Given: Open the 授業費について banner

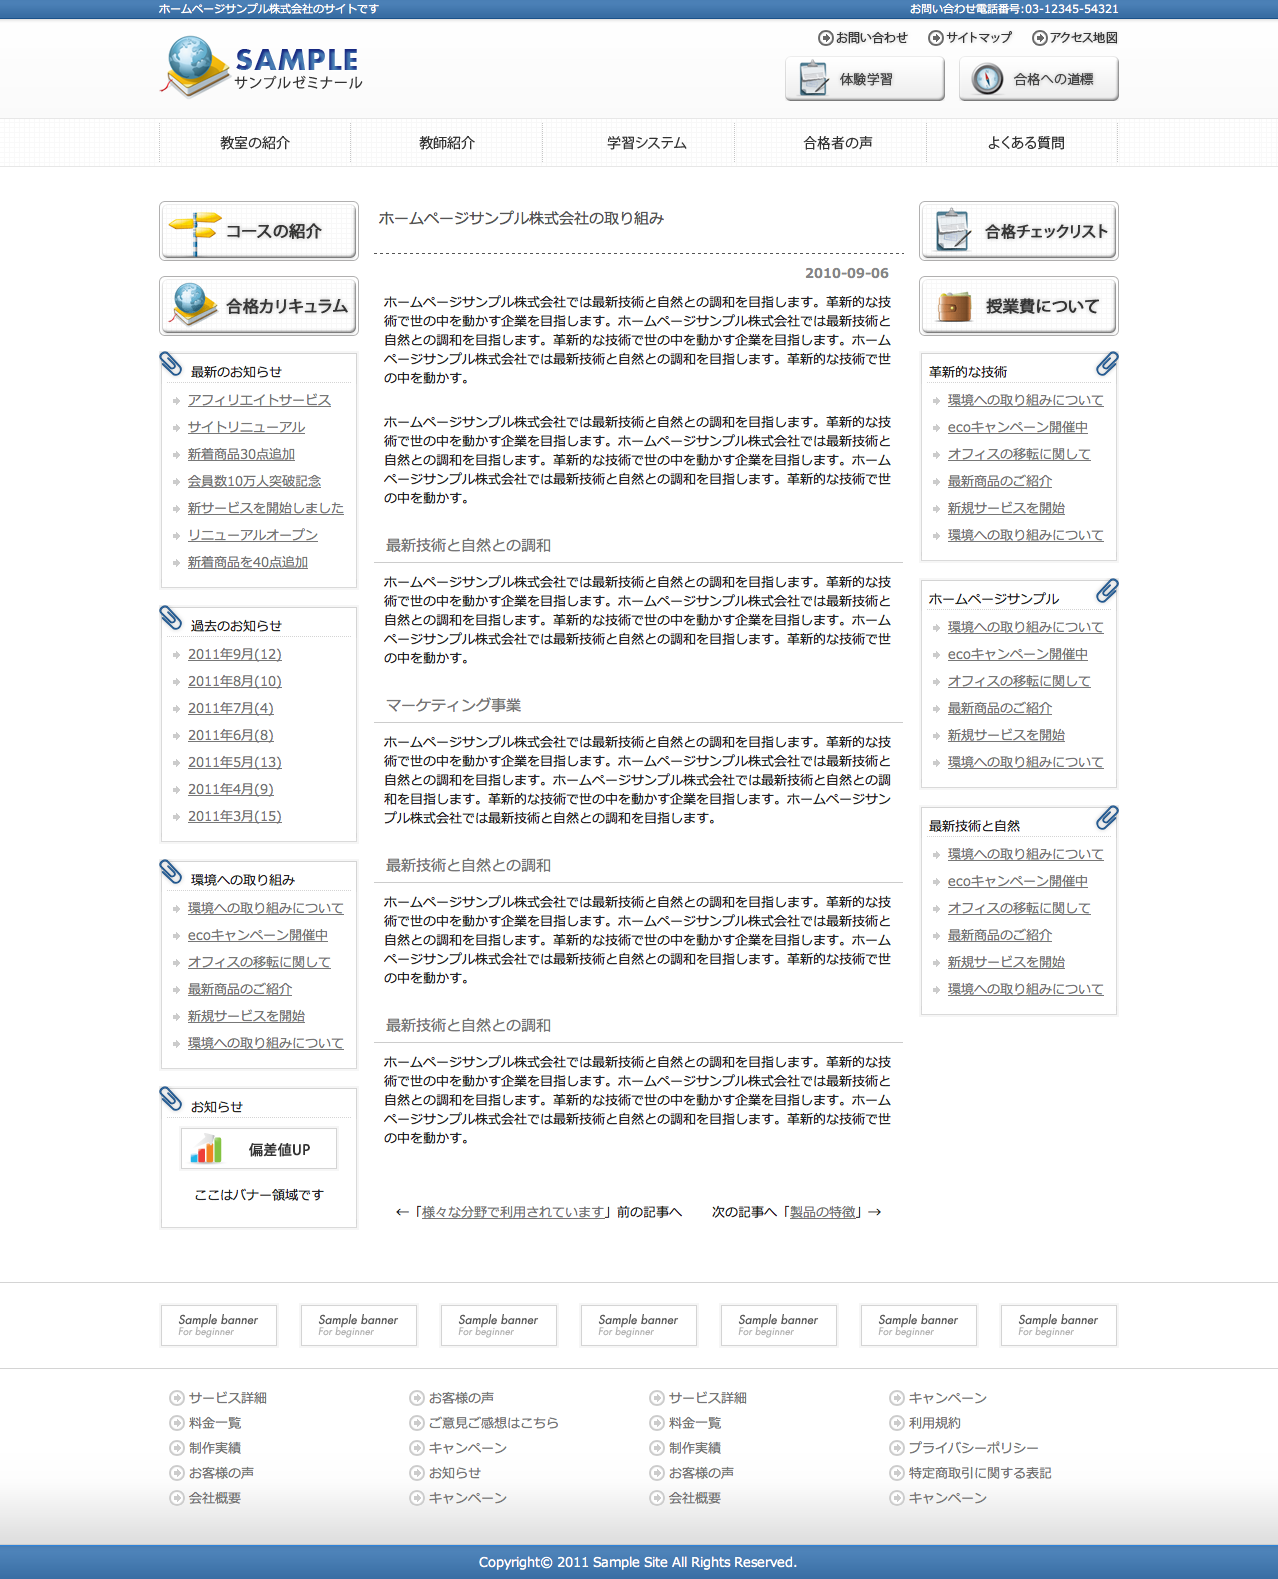Looking at the screenshot, I should [1019, 306].
